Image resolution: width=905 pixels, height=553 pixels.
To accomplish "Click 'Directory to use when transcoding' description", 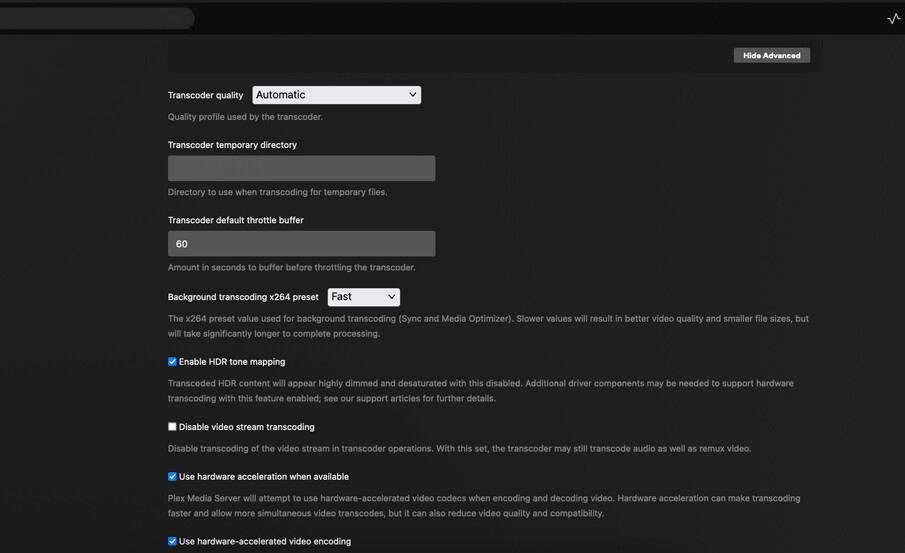I will point(278,192).
